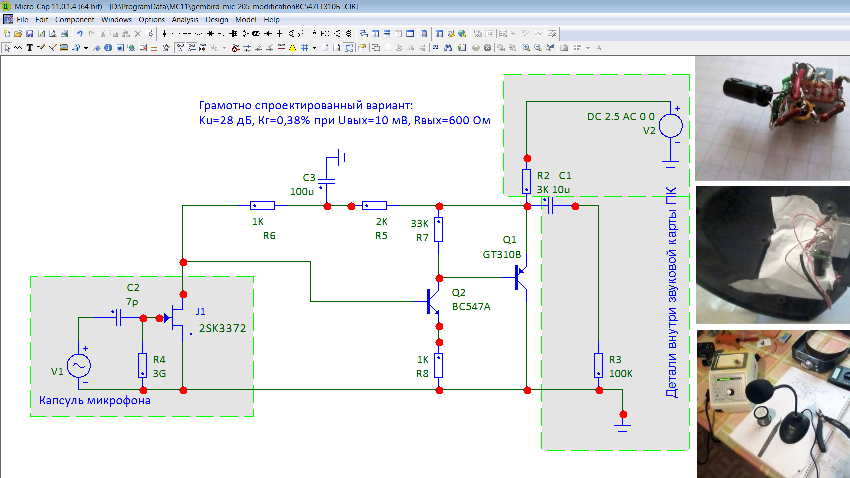
Task: Click the Q2 BC547A transistor symbol
Action: point(433,300)
